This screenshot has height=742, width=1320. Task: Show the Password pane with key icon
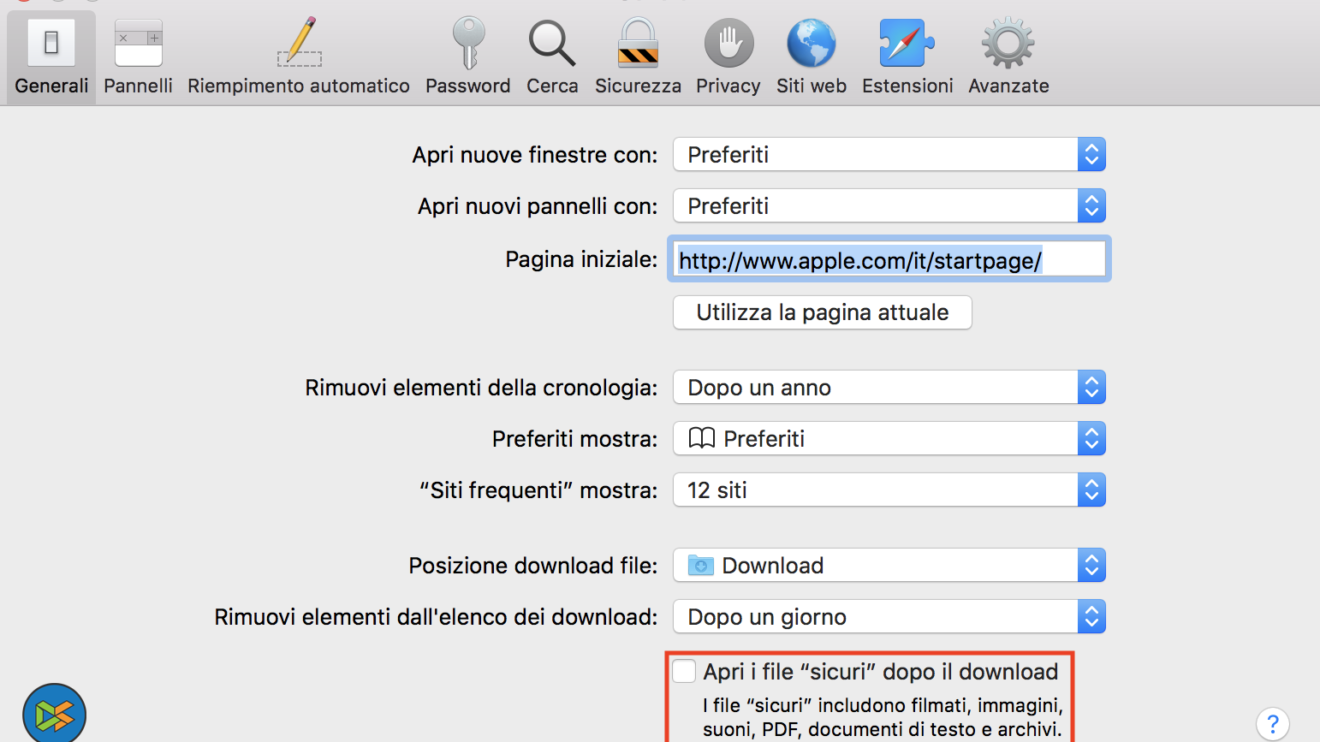point(468,58)
